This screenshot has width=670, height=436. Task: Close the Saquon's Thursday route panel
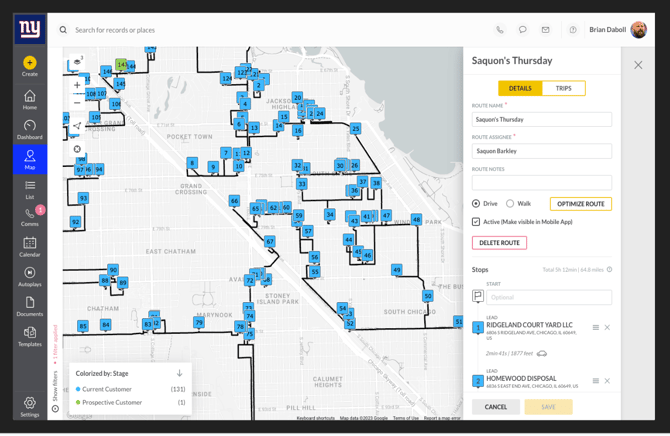tap(638, 65)
